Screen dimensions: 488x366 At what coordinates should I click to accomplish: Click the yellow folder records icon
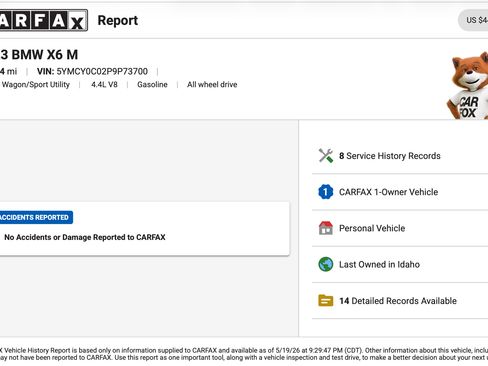tap(326, 301)
